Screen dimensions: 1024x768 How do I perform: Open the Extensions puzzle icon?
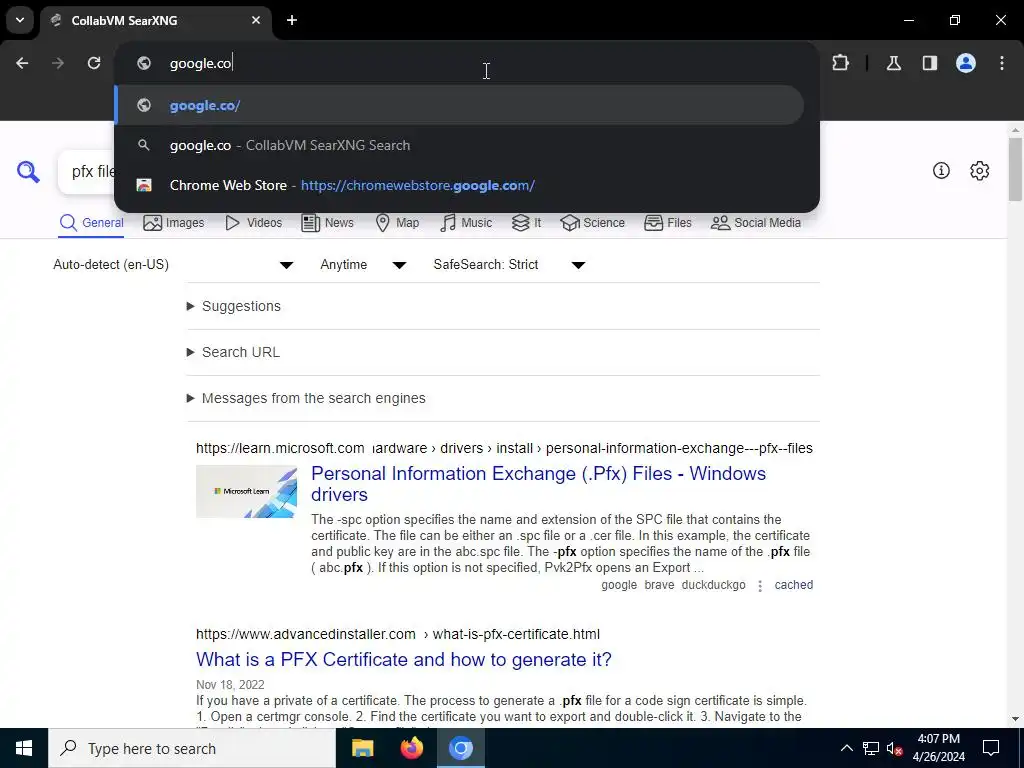[x=840, y=63]
